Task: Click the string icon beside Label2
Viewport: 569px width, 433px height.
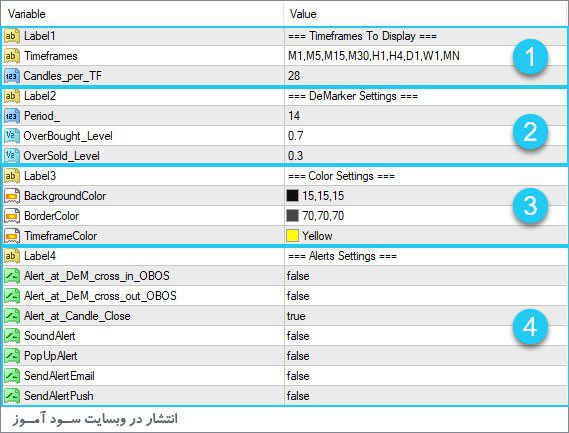Action: tap(12, 96)
